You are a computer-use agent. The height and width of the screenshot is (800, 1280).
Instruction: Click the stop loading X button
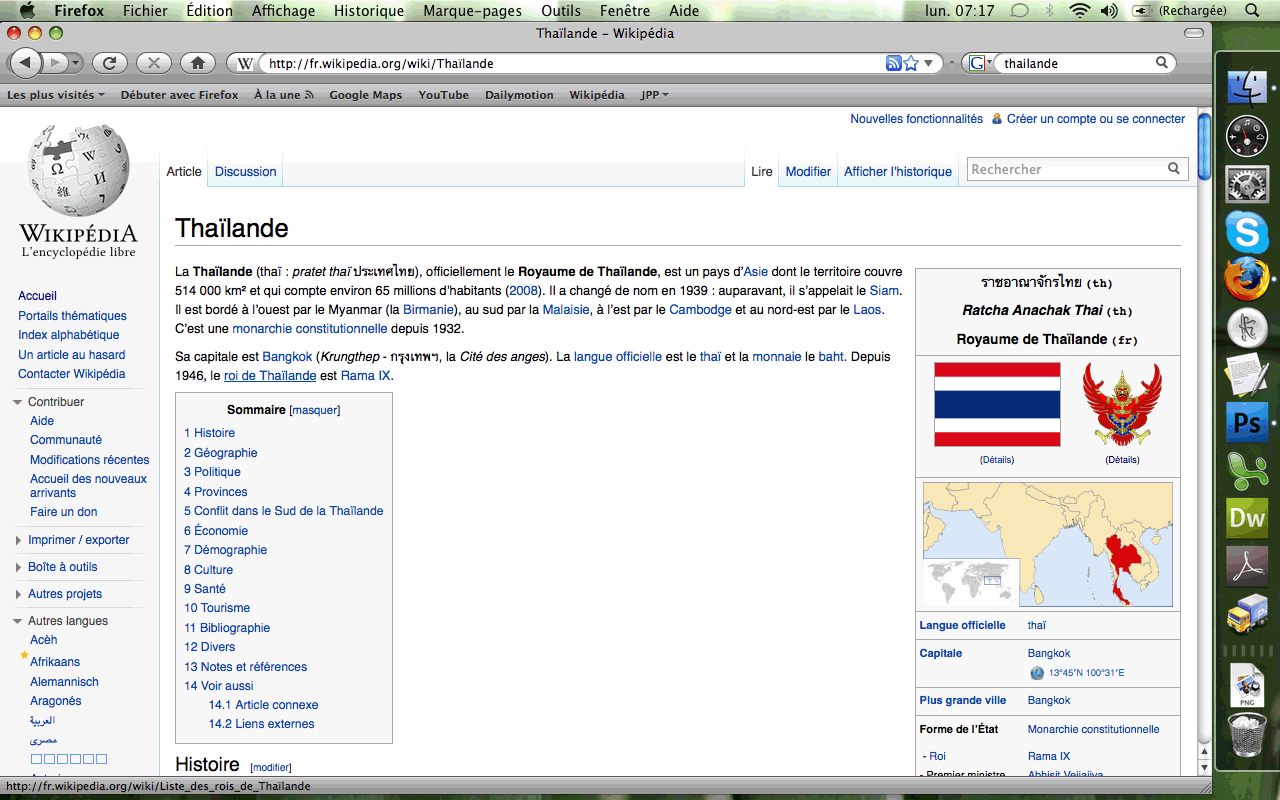point(154,63)
